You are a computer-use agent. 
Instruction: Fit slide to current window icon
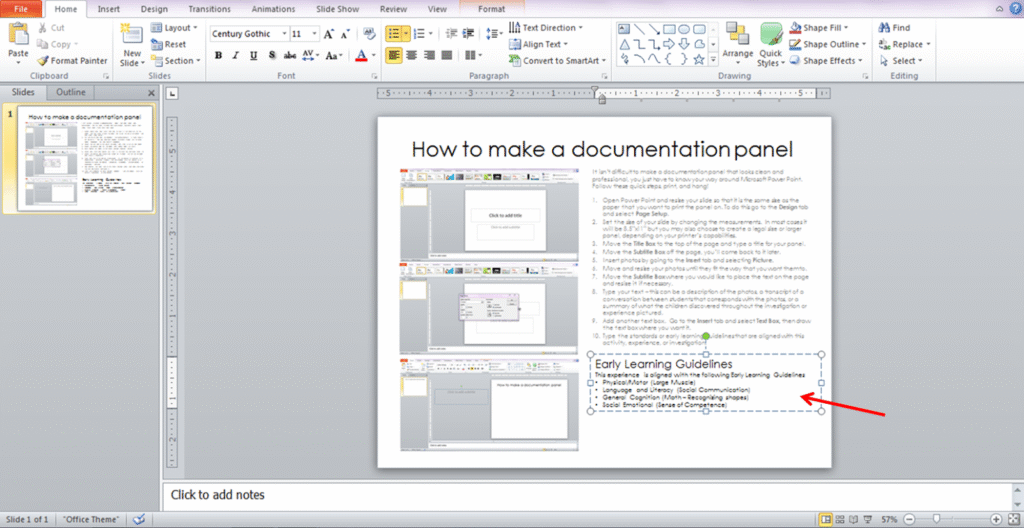coord(1014,520)
